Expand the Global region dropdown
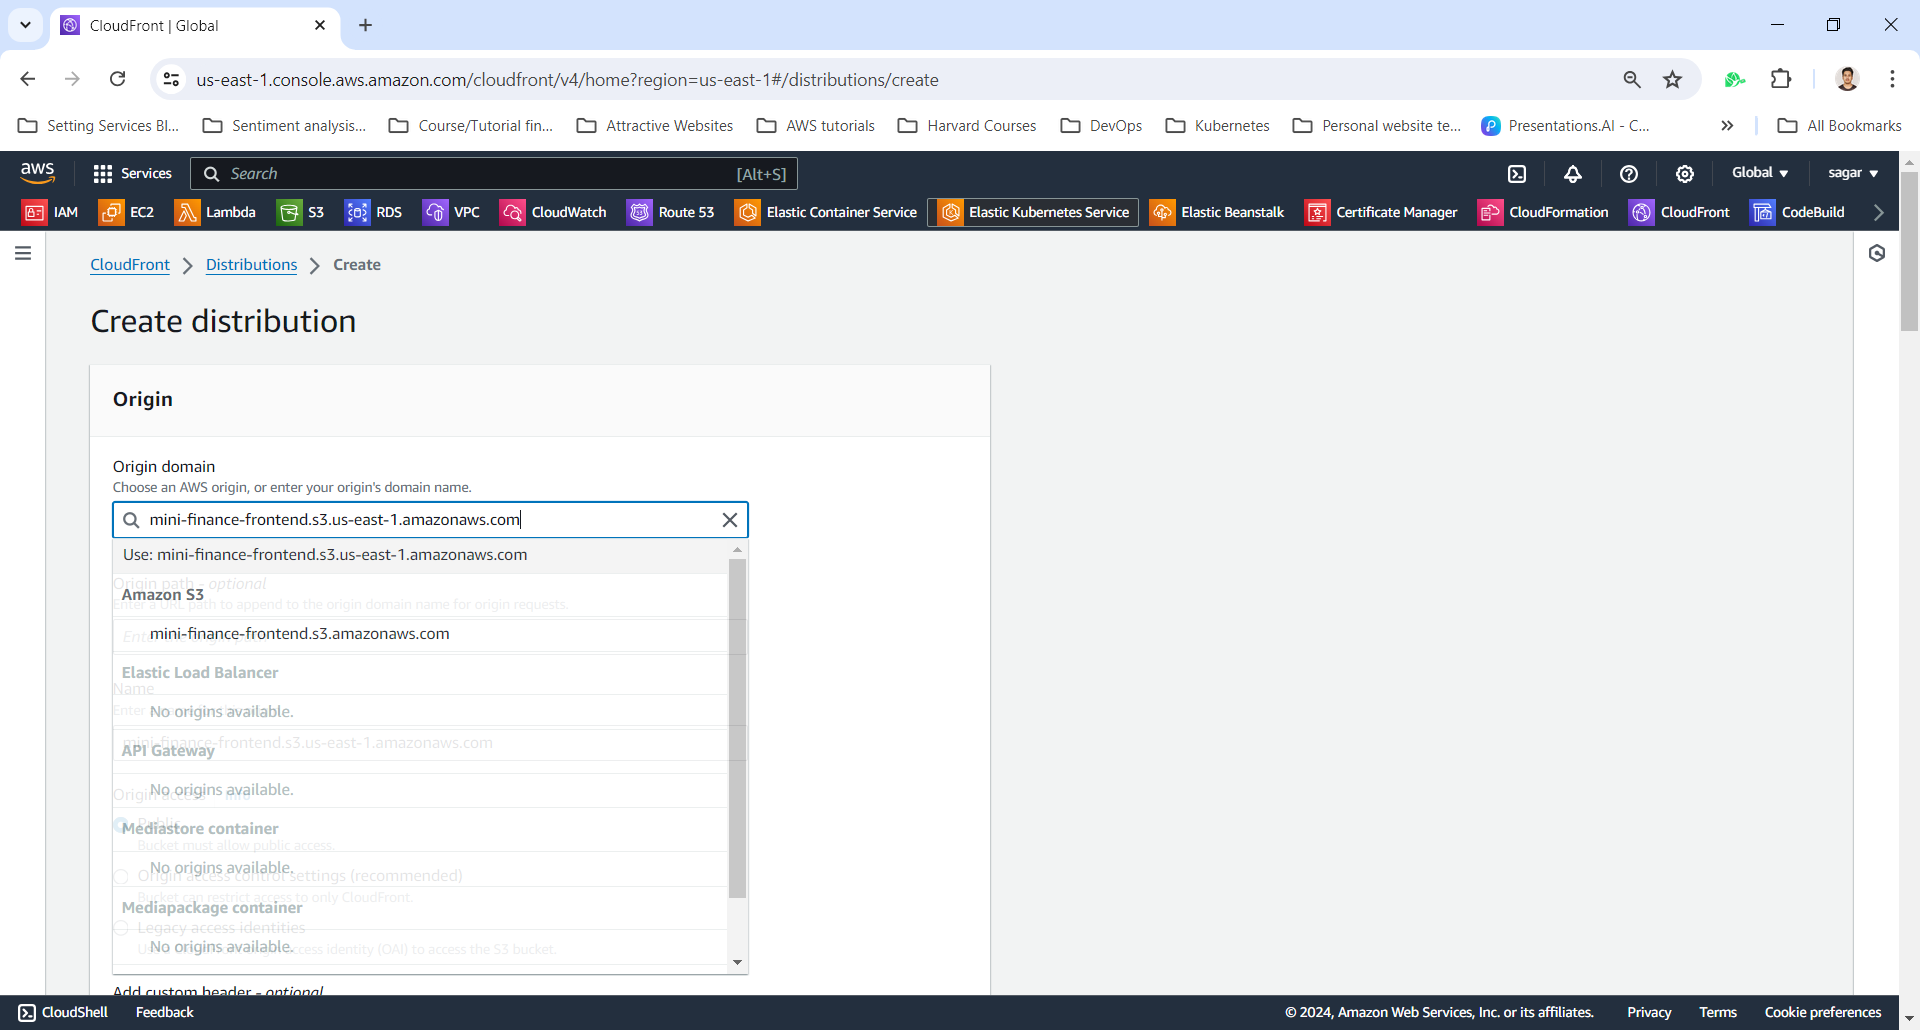Image resolution: width=1920 pixels, height=1030 pixels. (1760, 173)
